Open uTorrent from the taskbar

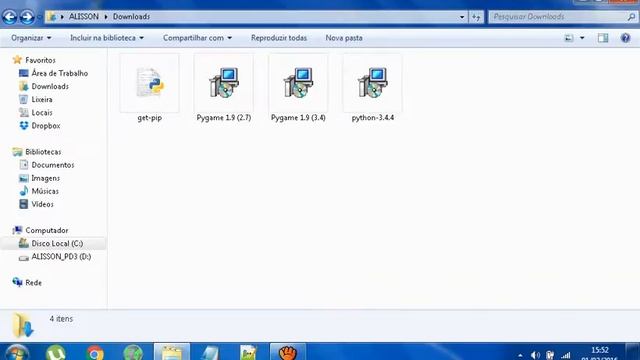[x=56, y=353]
